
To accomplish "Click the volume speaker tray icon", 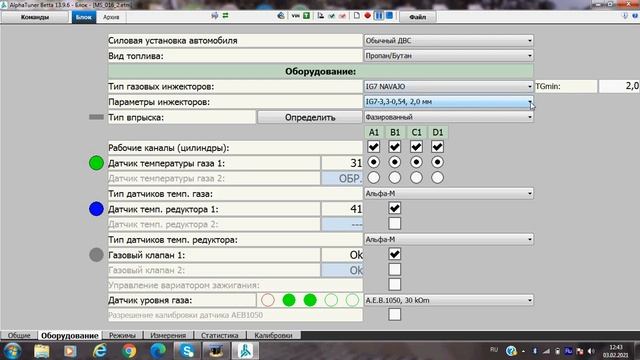I will 591,351.
